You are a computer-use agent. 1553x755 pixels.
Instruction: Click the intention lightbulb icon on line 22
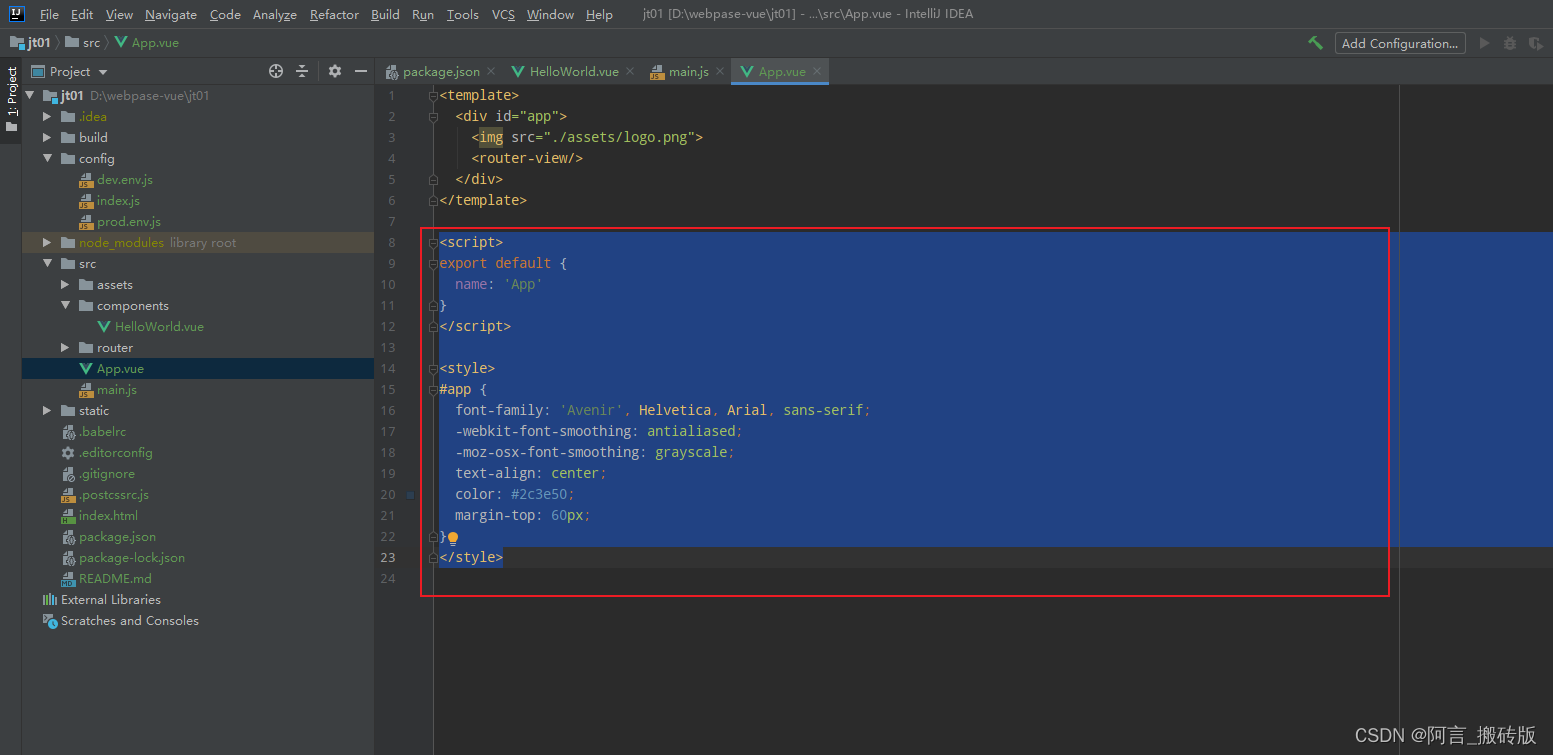453,537
